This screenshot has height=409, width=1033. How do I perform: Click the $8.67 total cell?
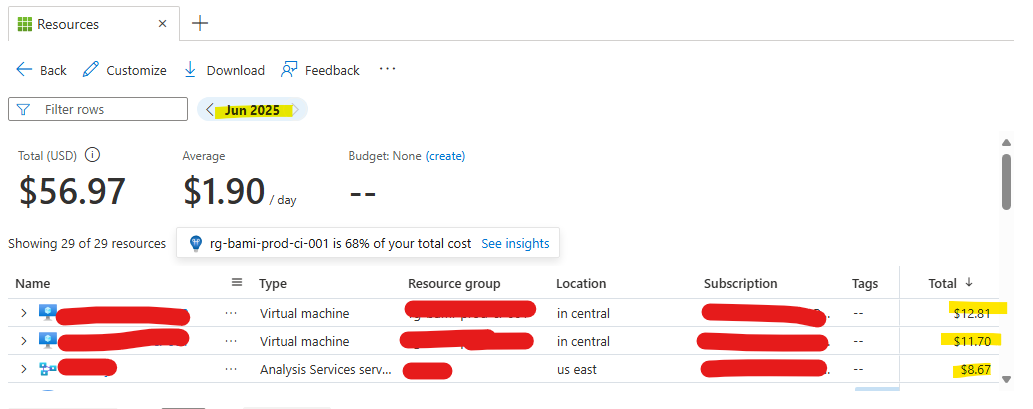click(x=975, y=369)
